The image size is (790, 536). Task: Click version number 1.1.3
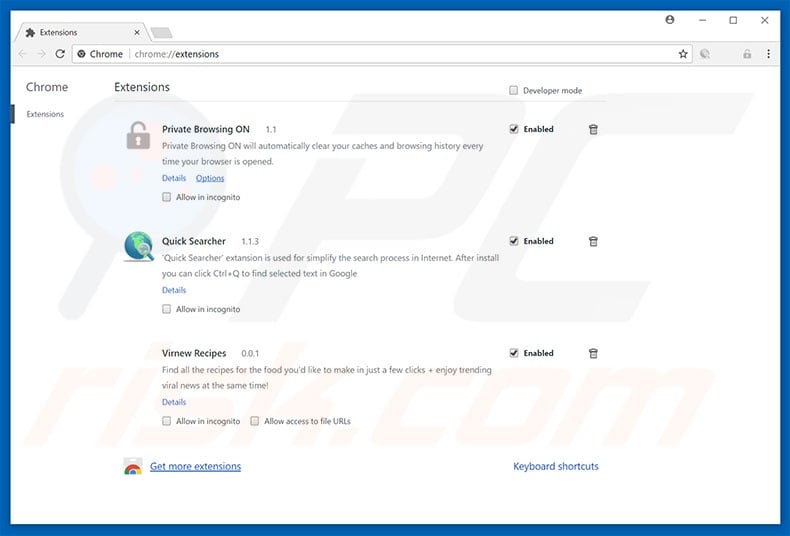[250, 241]
